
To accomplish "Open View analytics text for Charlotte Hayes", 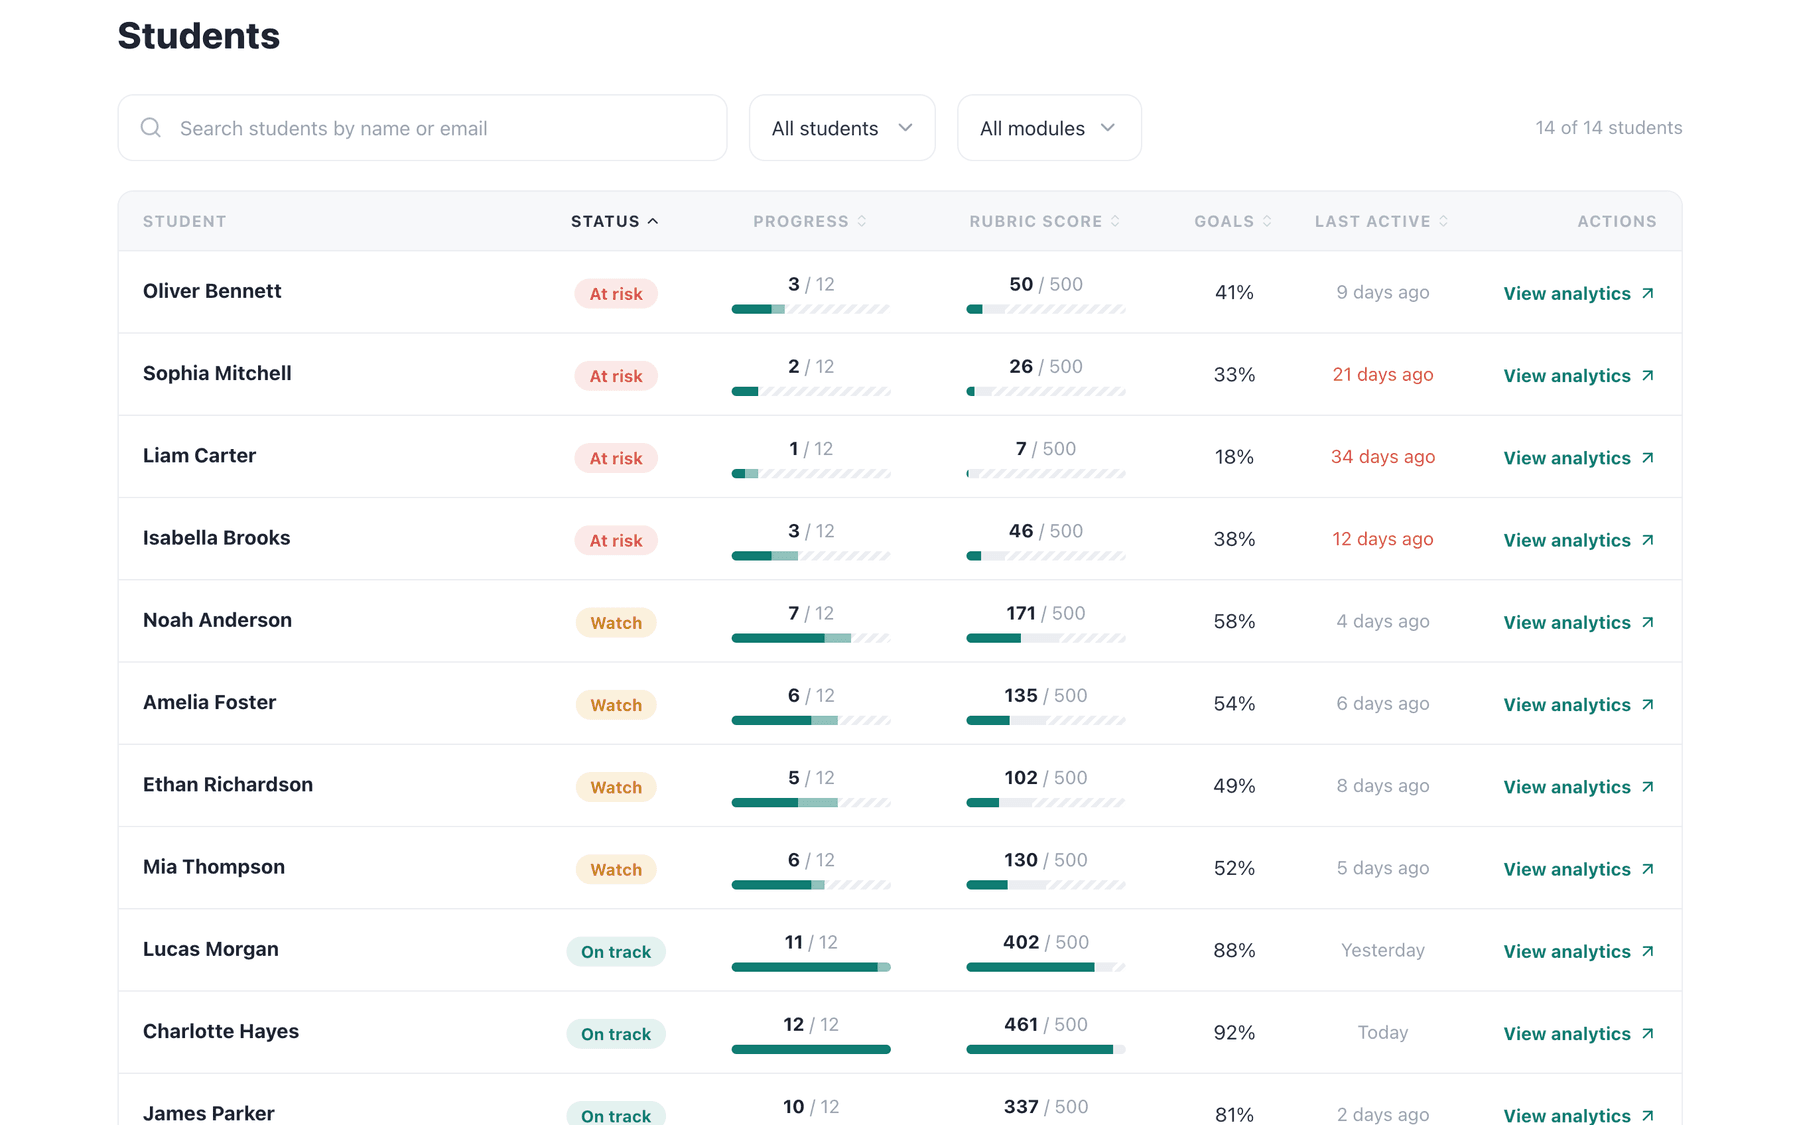I will point(1567,1033).
